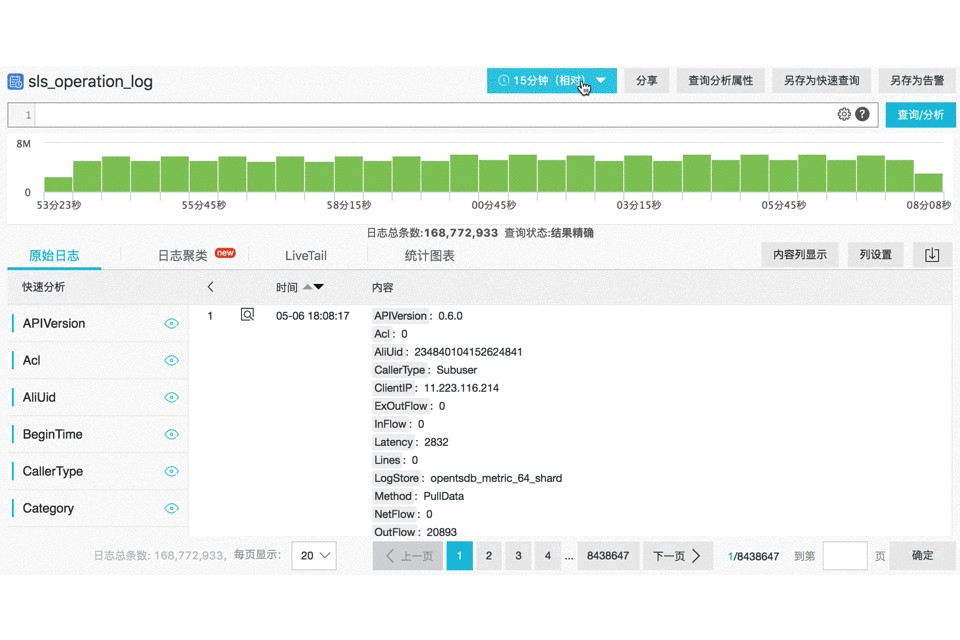Click the timestamp 05-06 18:08:17

click(312, 316)
